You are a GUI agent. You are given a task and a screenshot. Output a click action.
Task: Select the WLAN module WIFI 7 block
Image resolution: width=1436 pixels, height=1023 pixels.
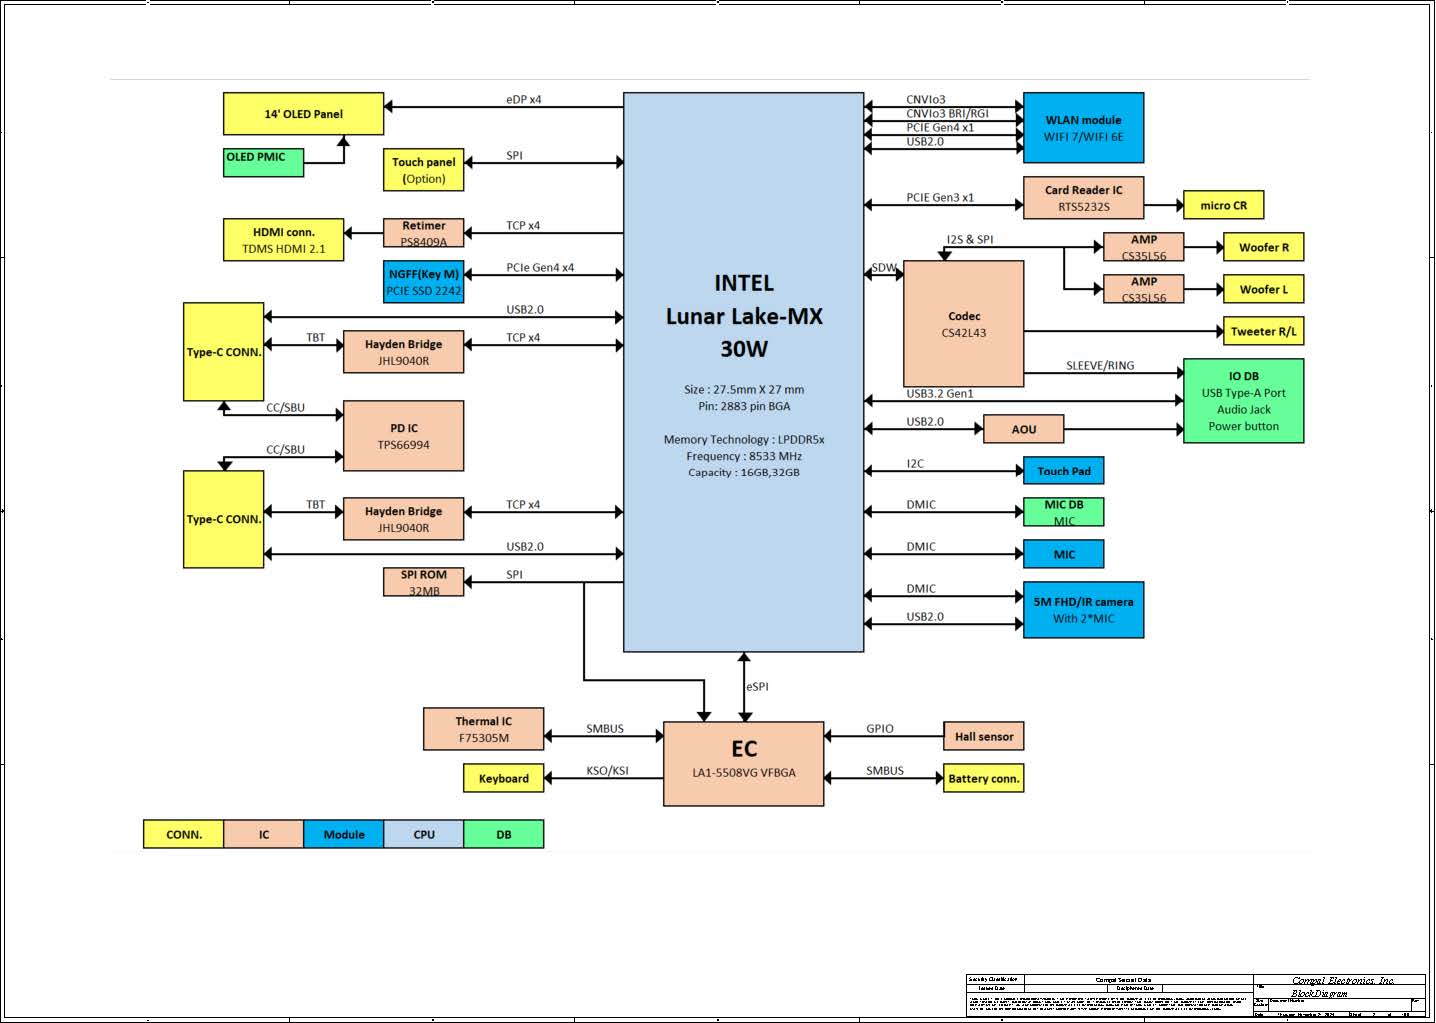coord(1083,128)
